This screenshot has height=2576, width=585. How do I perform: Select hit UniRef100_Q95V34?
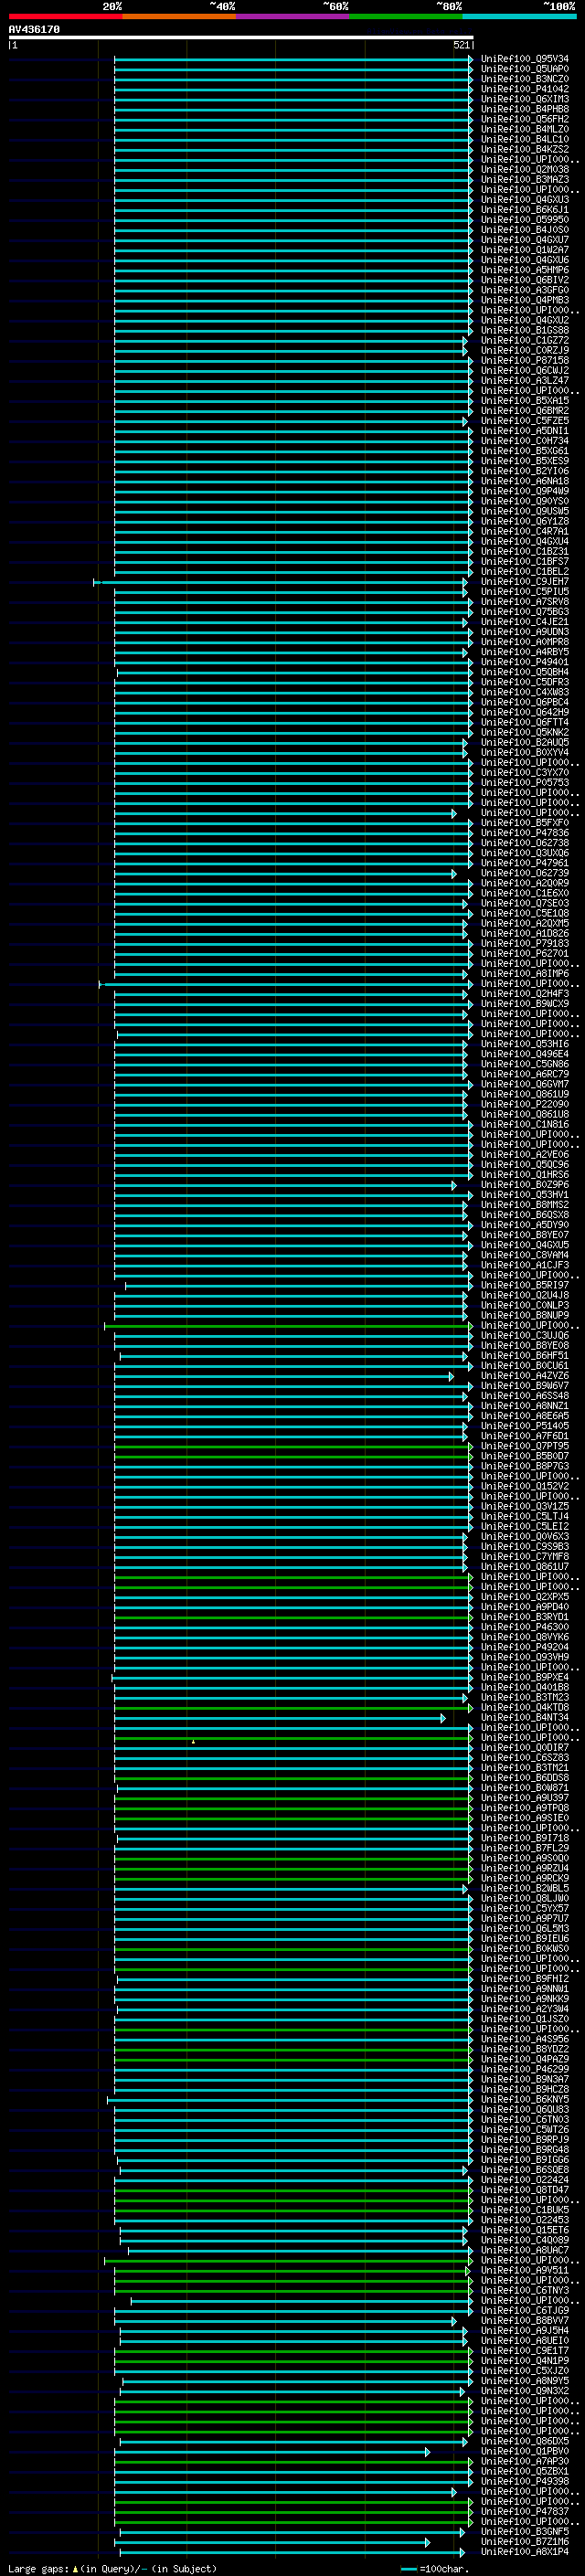pyautogui.click(x=524, y=59)
